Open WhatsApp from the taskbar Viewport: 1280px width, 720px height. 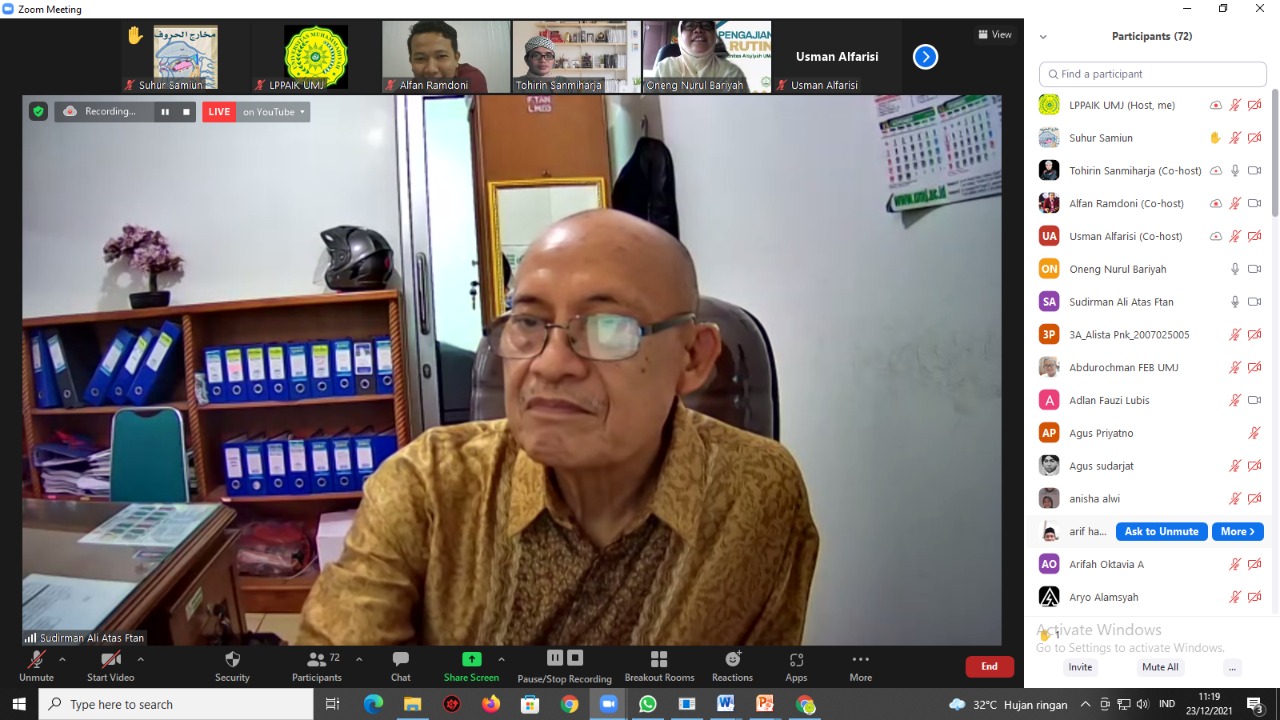tap(647, 704)
